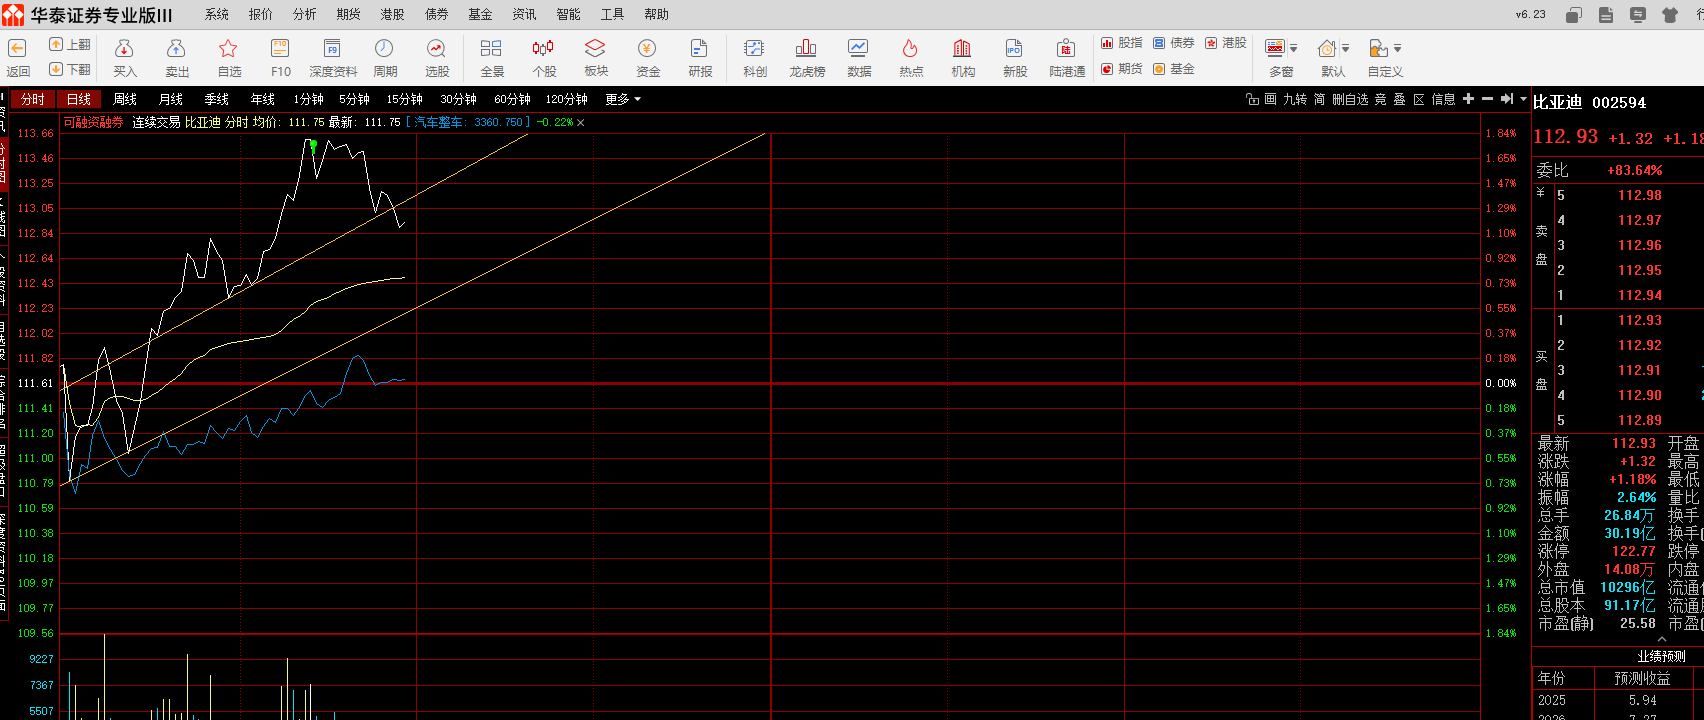
Task: Open the 板块 sector layers icon
Action: (595, 48)
